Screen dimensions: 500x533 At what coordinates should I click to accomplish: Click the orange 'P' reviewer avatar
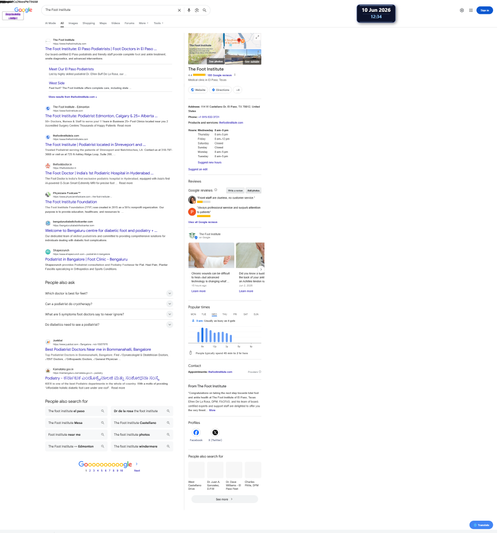click(192, 212)
